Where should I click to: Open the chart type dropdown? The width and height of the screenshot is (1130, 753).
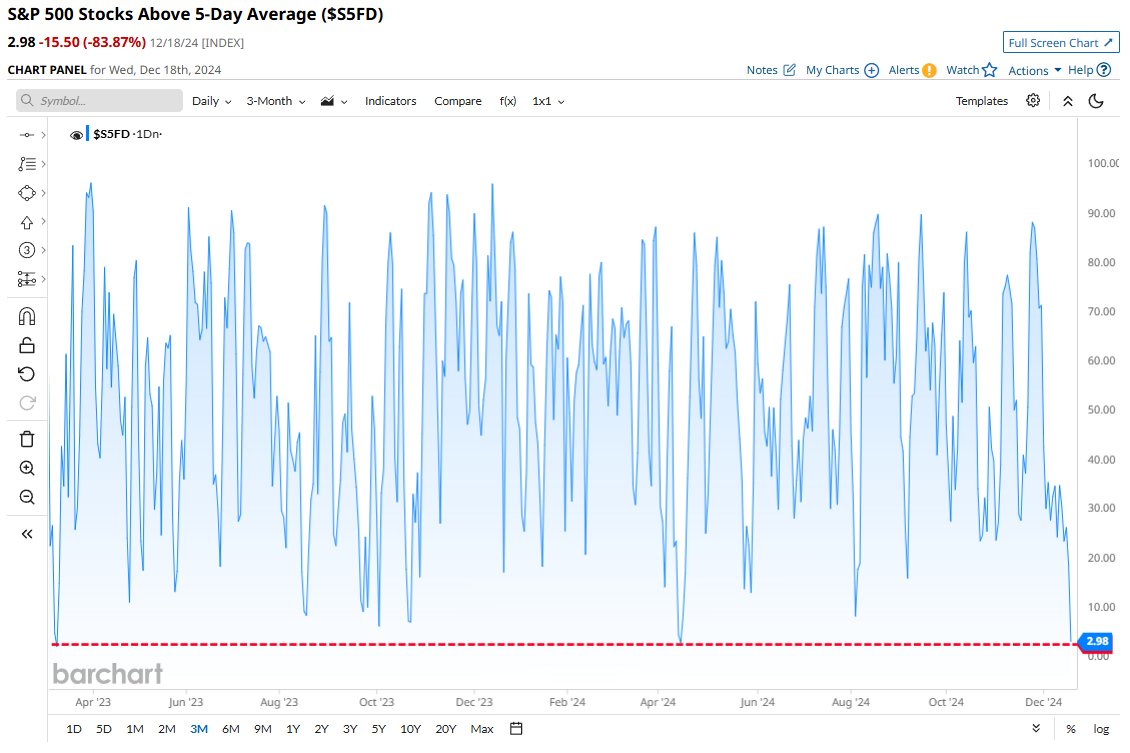(x=334, y=101)
